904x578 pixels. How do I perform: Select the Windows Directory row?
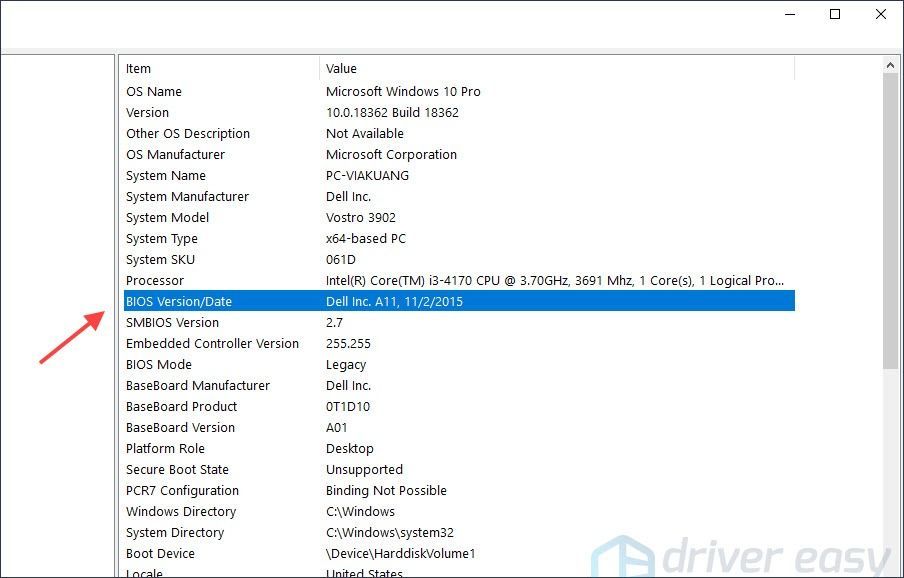pos(459,512)
